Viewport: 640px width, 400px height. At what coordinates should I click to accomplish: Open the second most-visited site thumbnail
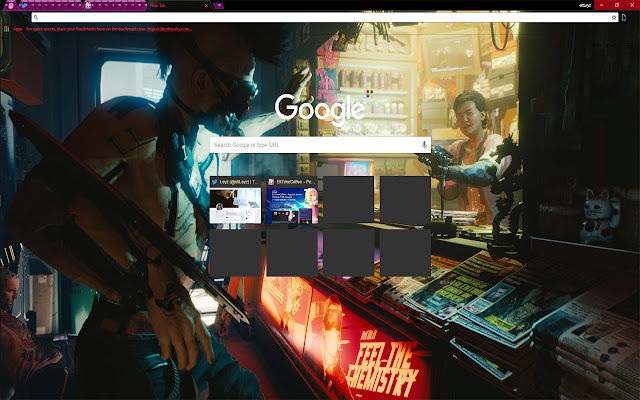point(292,200)
